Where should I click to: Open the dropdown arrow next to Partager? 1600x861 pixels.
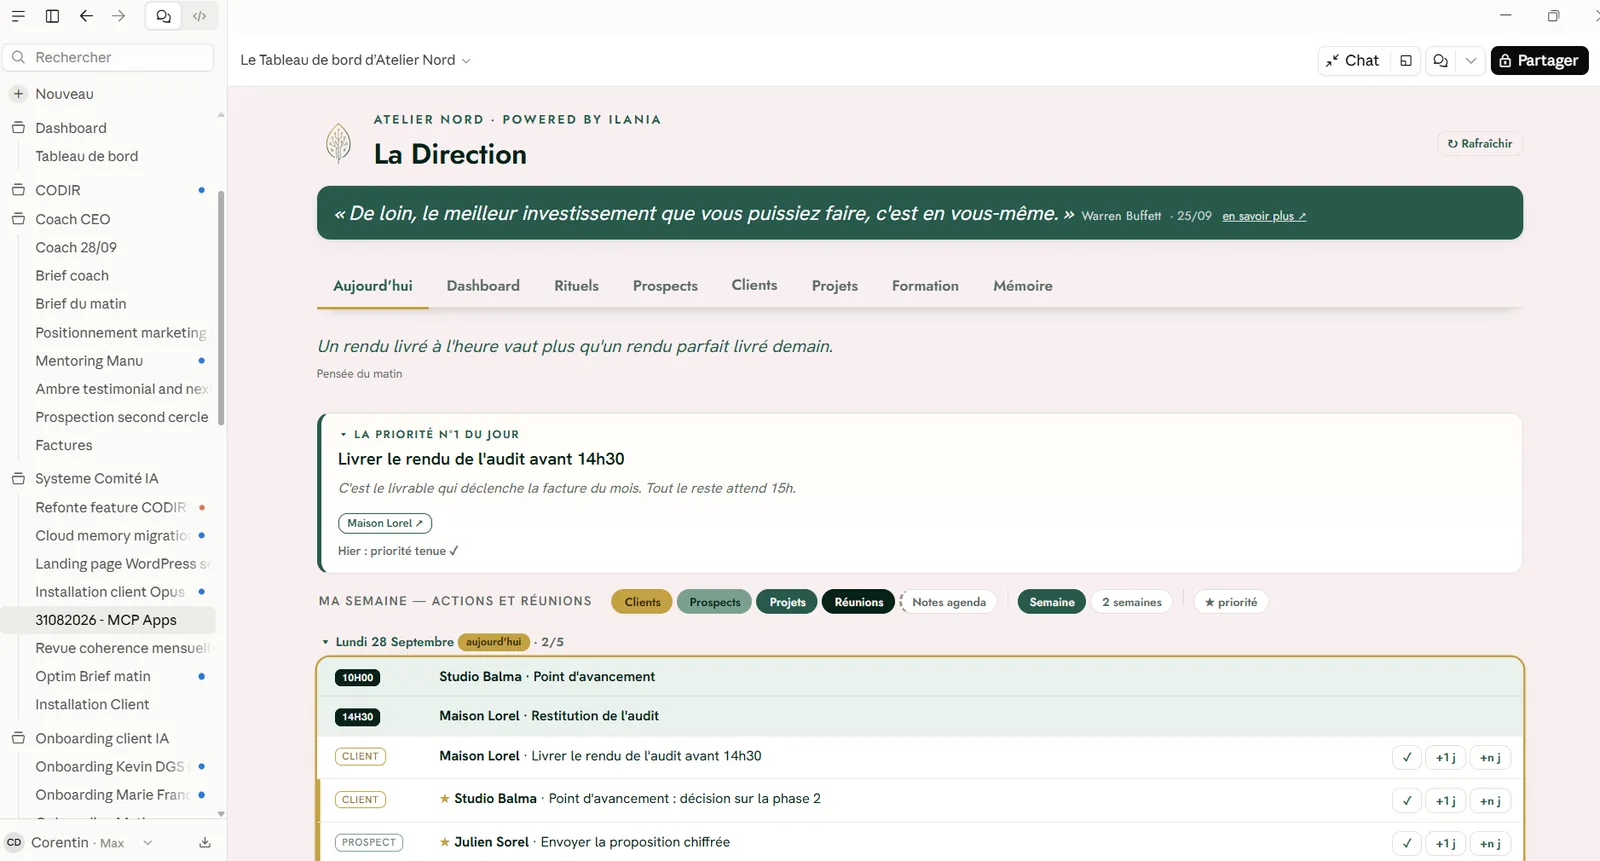(x=1471, y=61)
